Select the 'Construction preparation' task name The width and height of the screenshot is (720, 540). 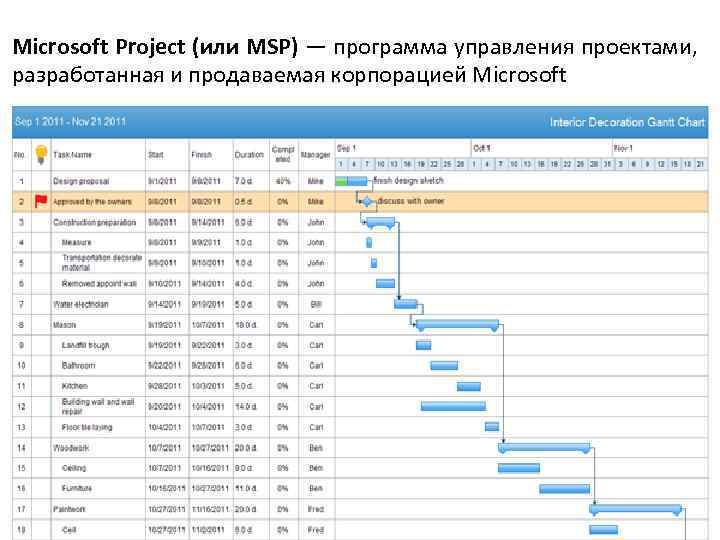coord(95,222)
